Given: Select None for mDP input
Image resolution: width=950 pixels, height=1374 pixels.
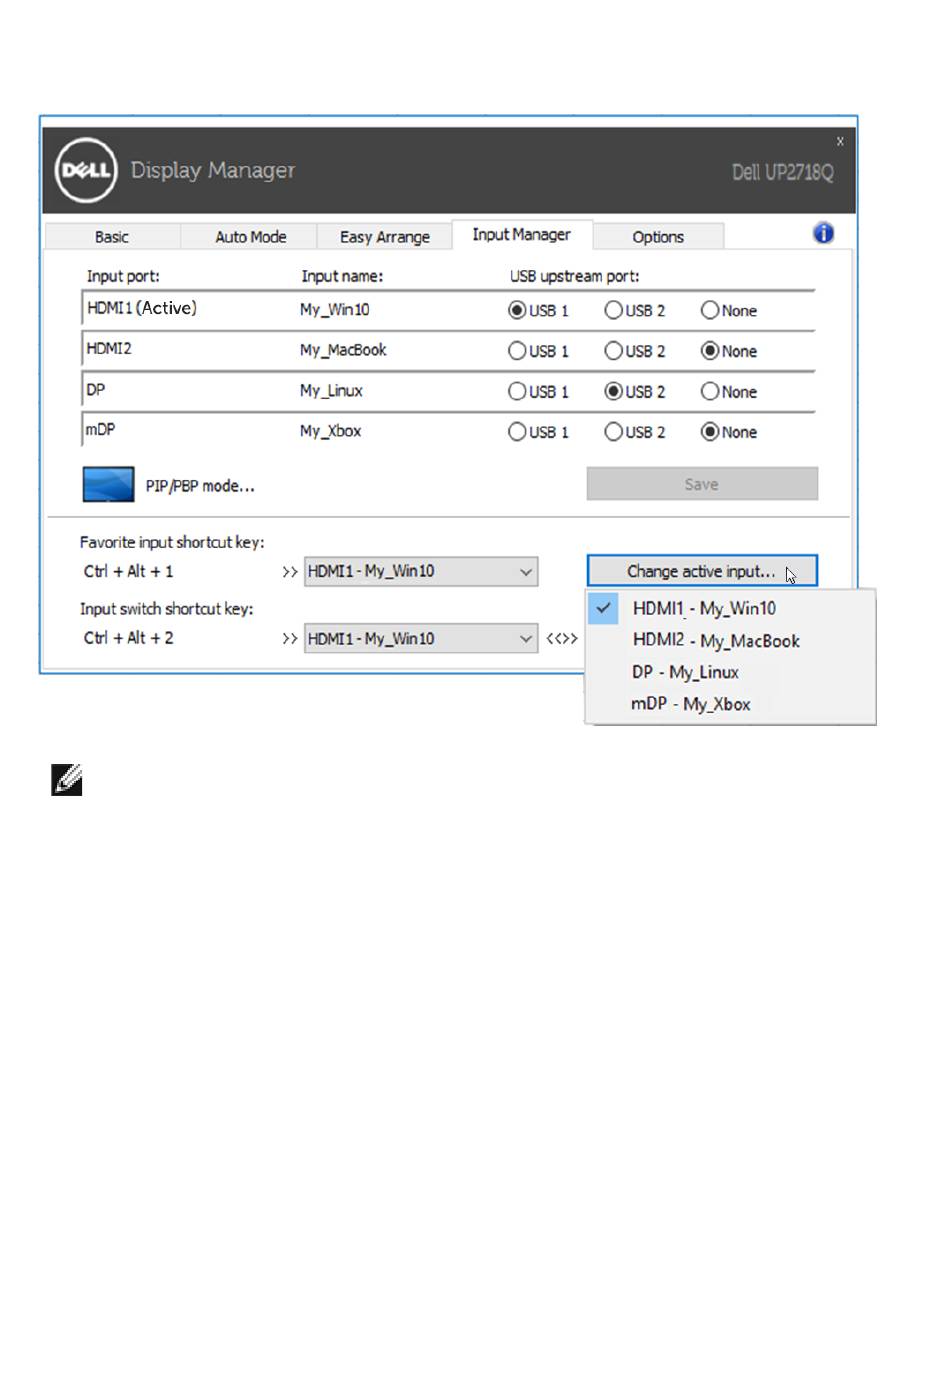Looking at the screenshot, I should click(710, 432).
